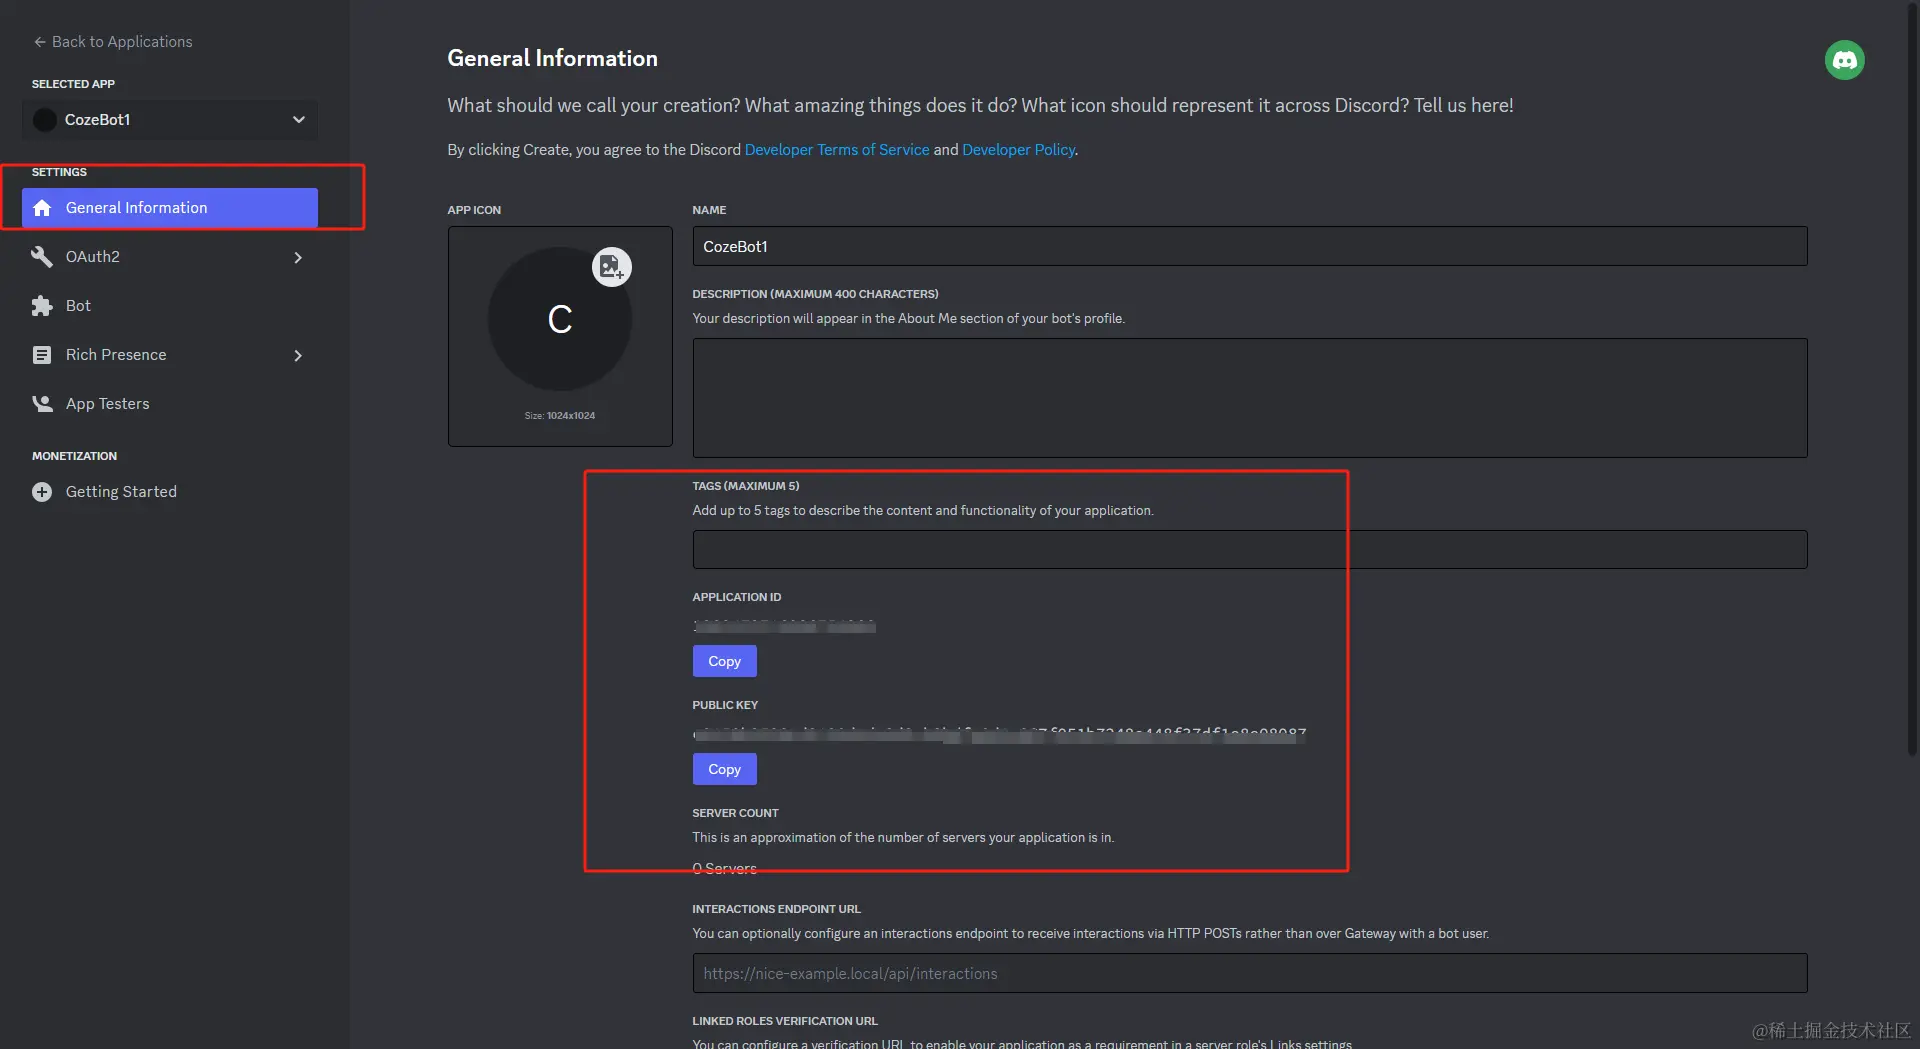
Task: Open General Information settings page
Action: coord(170,208)
